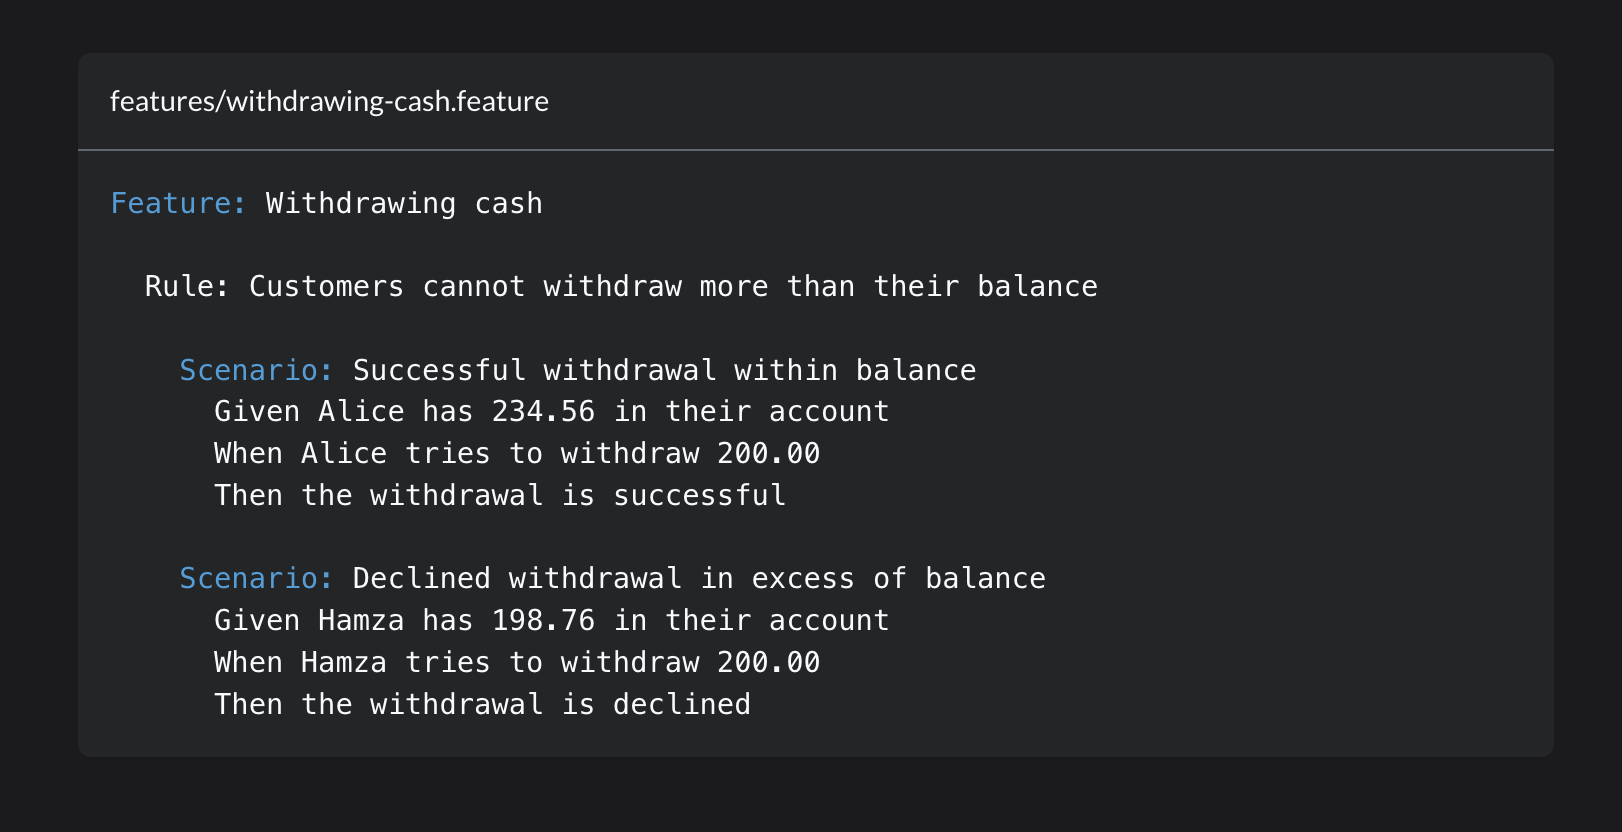Click the number 198.76 in Hamza's Given step
Screen dimensions: 1622x832
click(543, 621)
